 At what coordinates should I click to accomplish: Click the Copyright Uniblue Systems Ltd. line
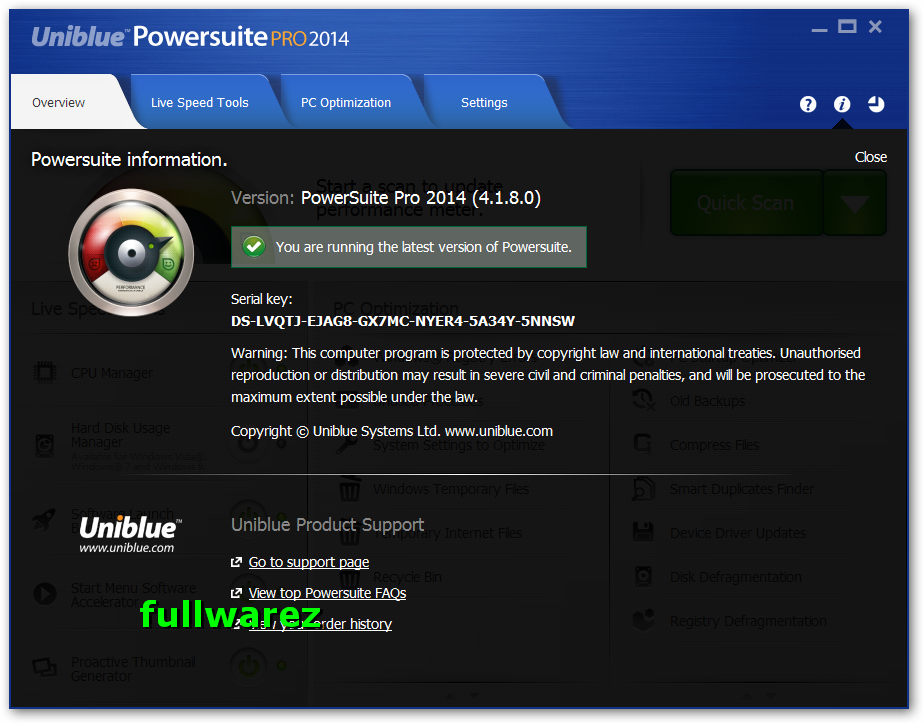pos(392,431)
